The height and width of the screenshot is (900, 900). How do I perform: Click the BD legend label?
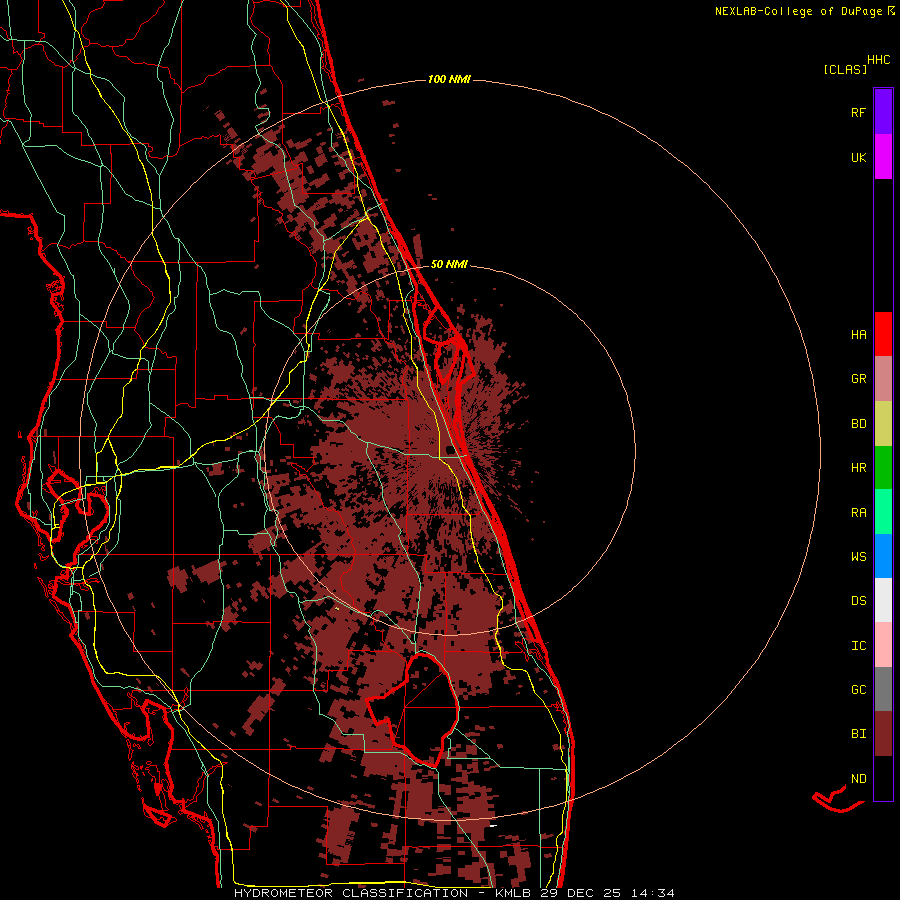[x=858, y=424]
